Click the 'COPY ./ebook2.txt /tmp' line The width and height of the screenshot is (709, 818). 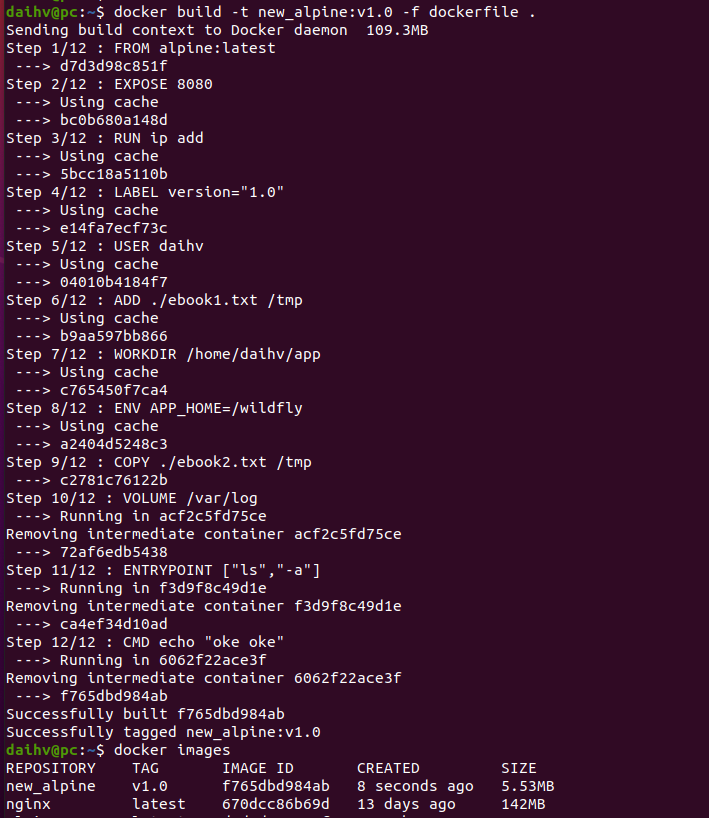pos(159,462)
